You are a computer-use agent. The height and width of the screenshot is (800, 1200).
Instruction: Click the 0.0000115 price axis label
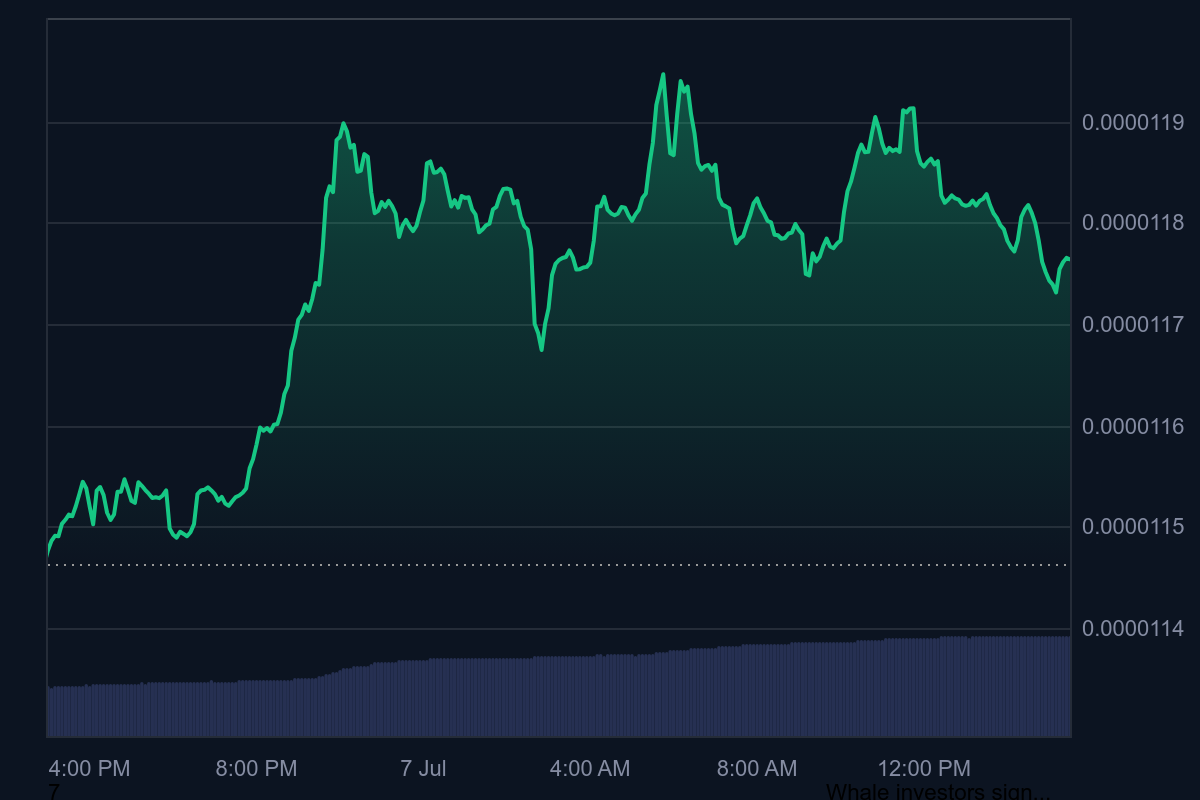[1133, 526]
